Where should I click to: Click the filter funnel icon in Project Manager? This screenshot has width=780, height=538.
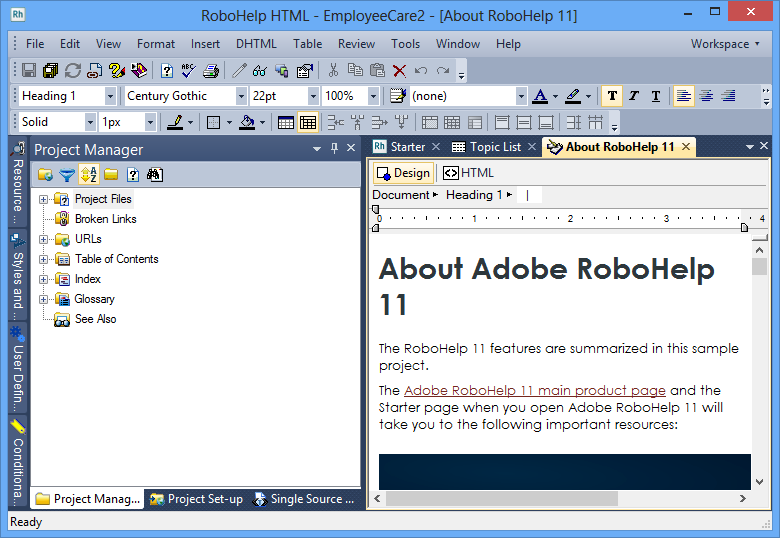click(x=66, y=175)
